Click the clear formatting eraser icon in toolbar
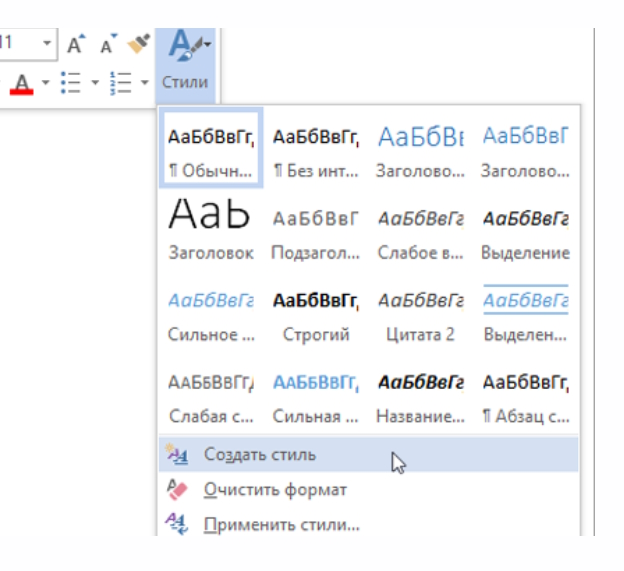 tap(139, 43)
